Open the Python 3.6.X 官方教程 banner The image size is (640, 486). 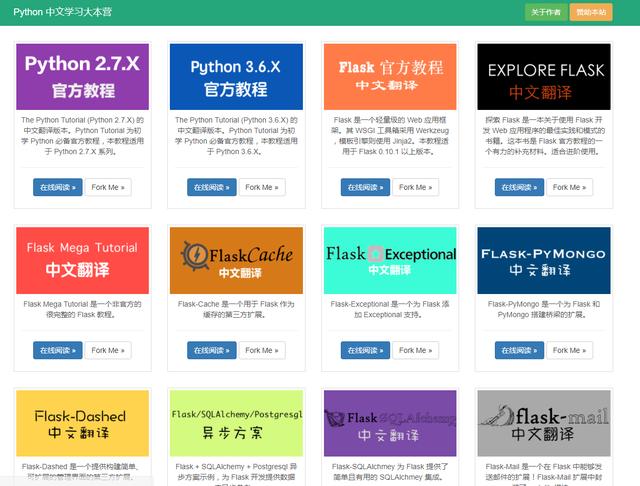pos(236,77)
